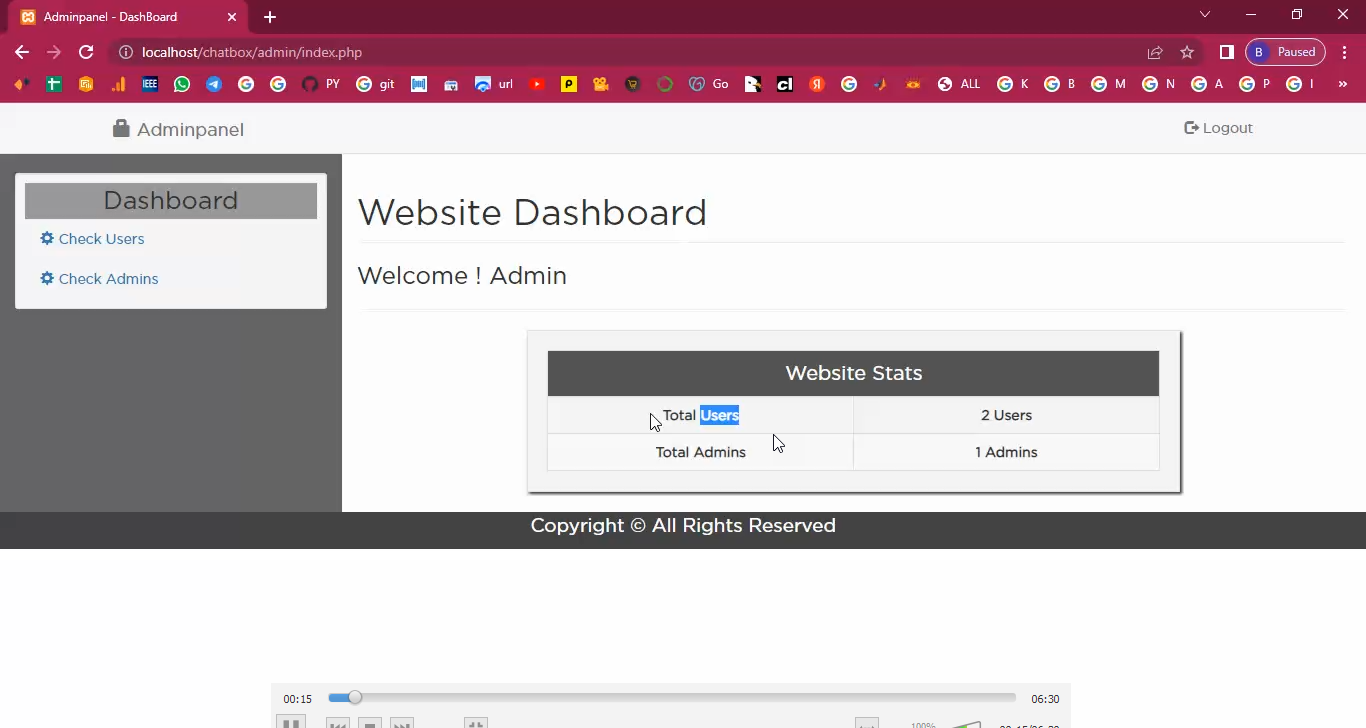
Task: Open the orange bar-chart analytics bookmark
Action: click(118, 85)
